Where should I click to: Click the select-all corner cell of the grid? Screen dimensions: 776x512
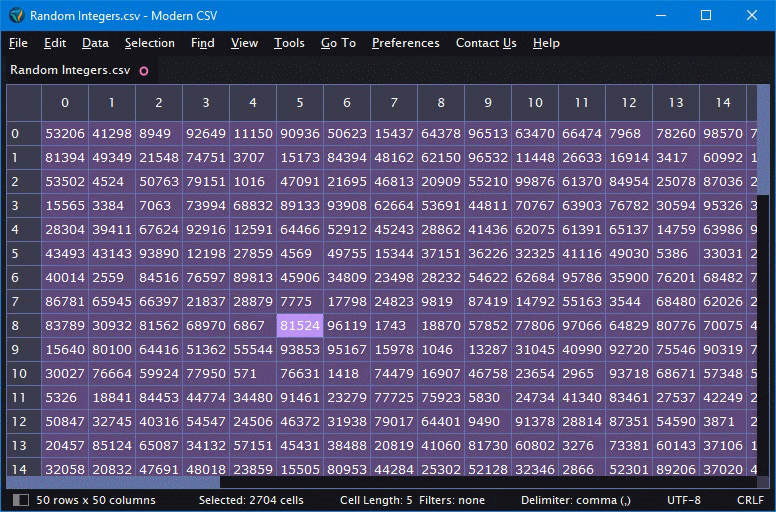(24, 103)
